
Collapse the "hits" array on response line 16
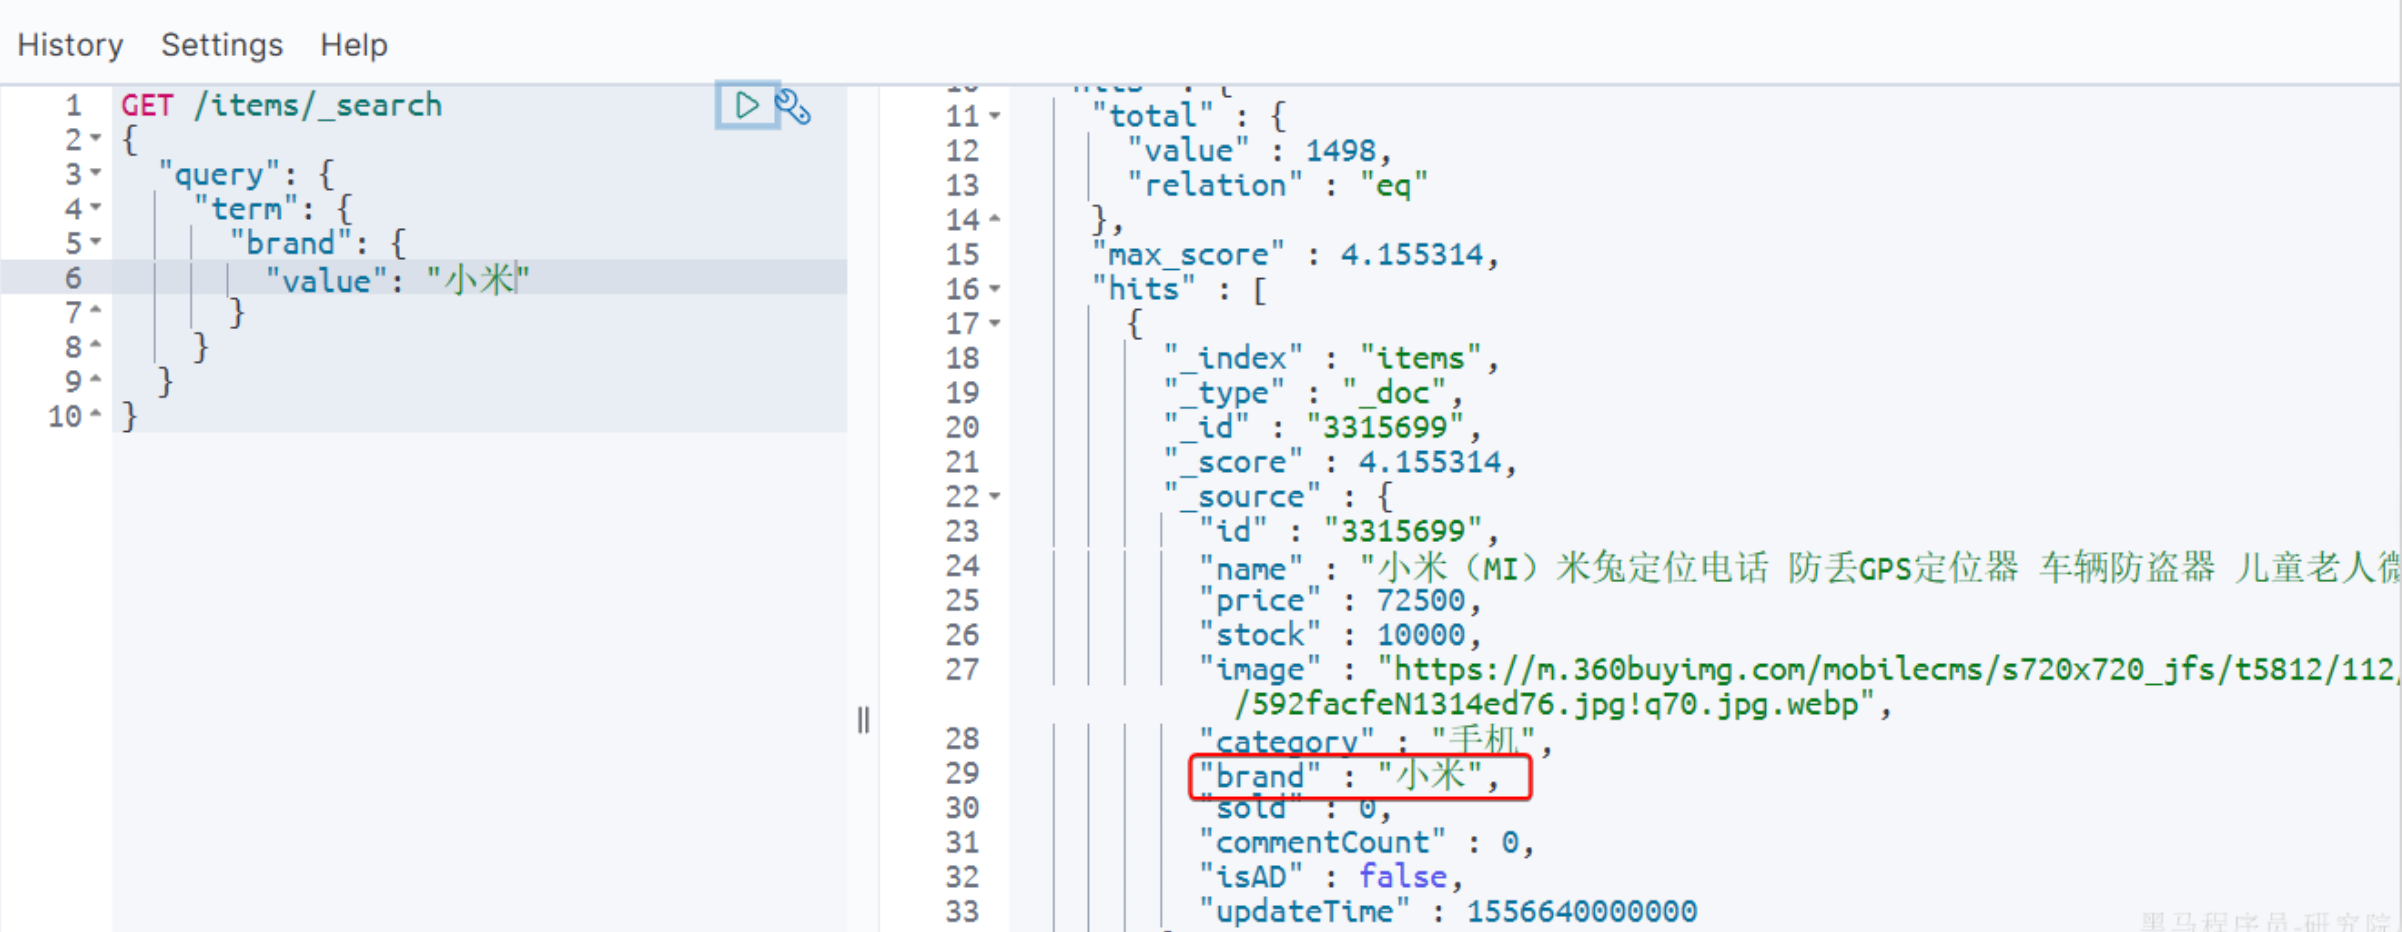click(x=995, y=289)
